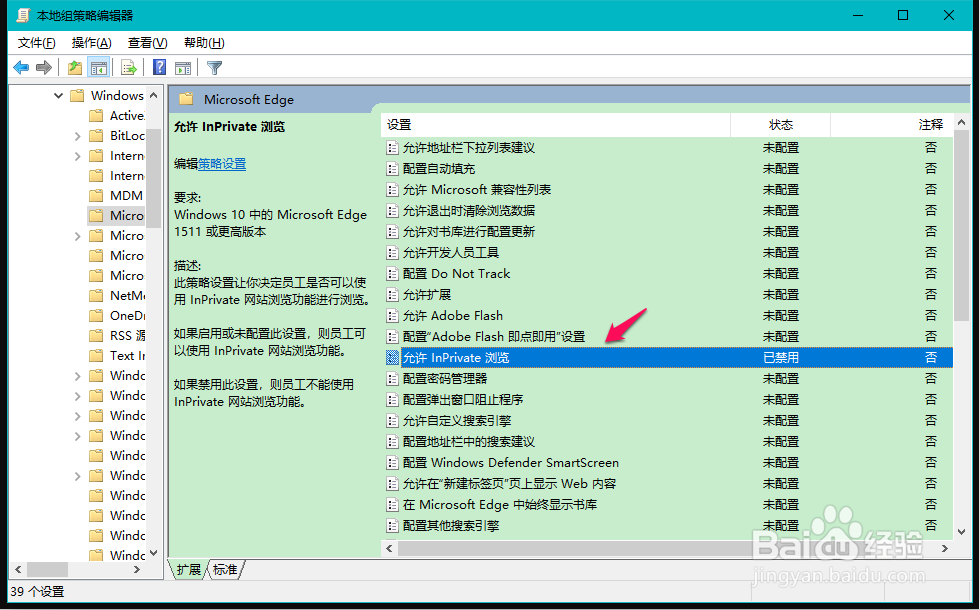Screen dimensions: 980x610
Task: Click the policy icon beside 配置自动填充
Action: point(392,169)
